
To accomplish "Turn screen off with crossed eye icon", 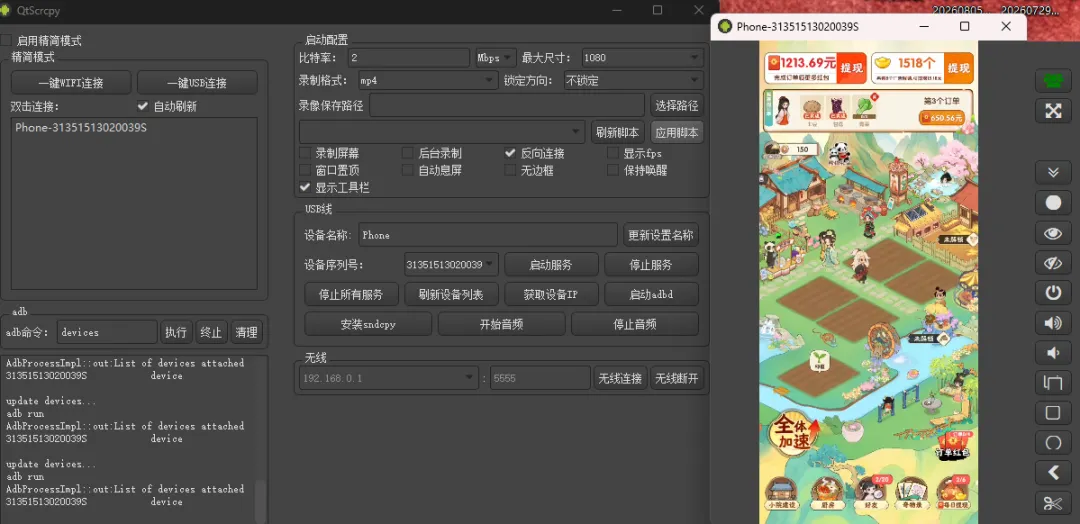I will tap(1052, 263).
